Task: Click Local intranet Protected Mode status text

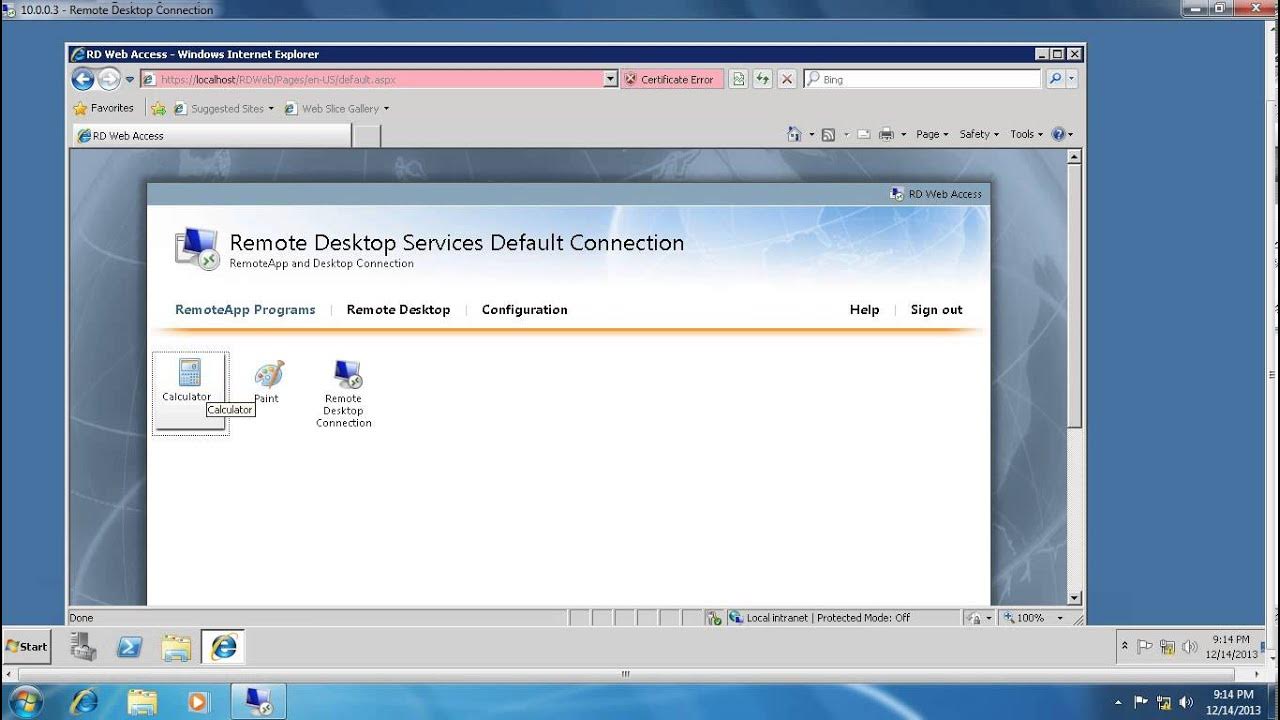Action: [x=828, y=618]
